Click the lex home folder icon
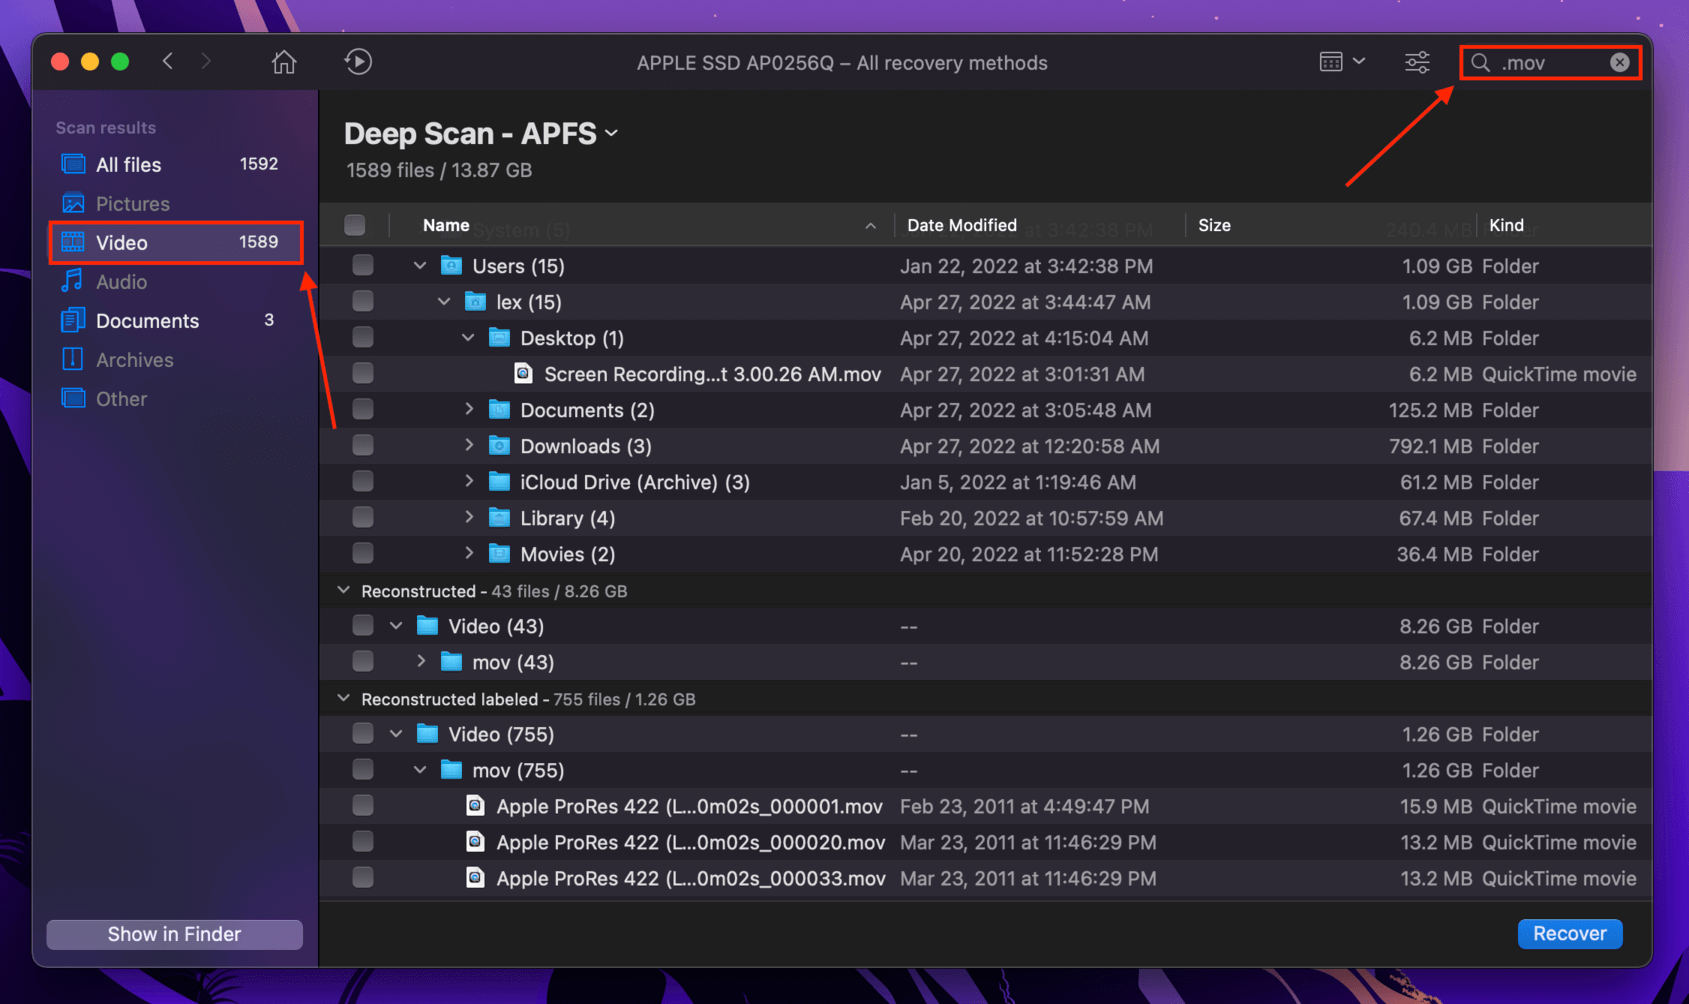 point(475,301)
